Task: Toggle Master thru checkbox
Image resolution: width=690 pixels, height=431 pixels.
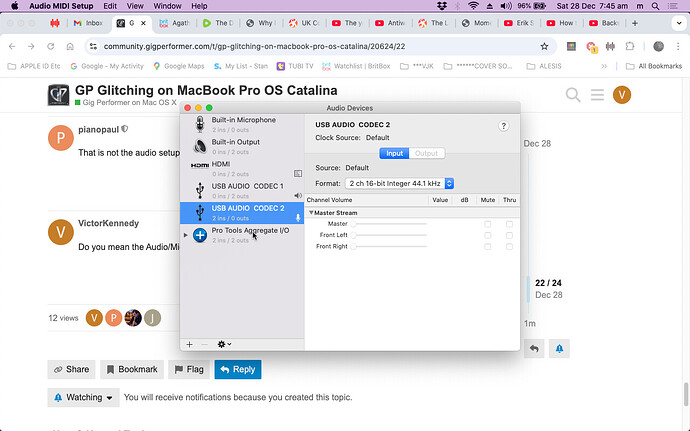Action: [509, 224]
